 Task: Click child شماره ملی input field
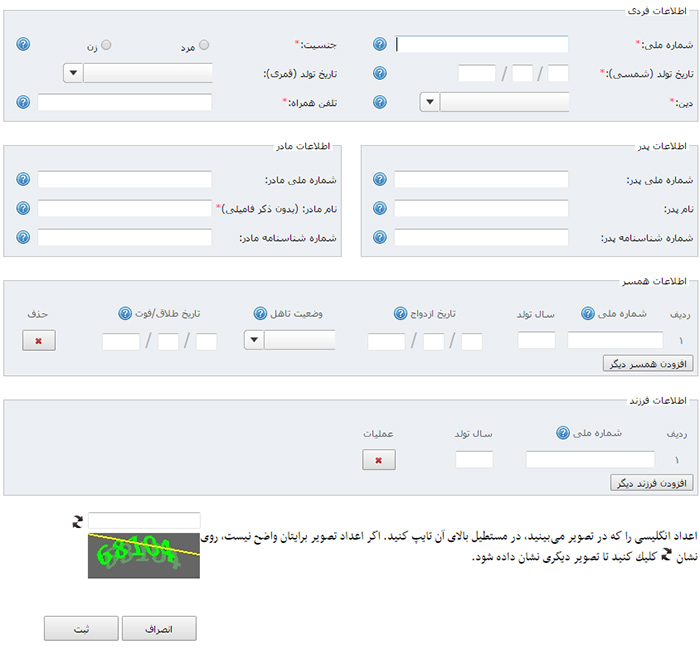[590, 459]
